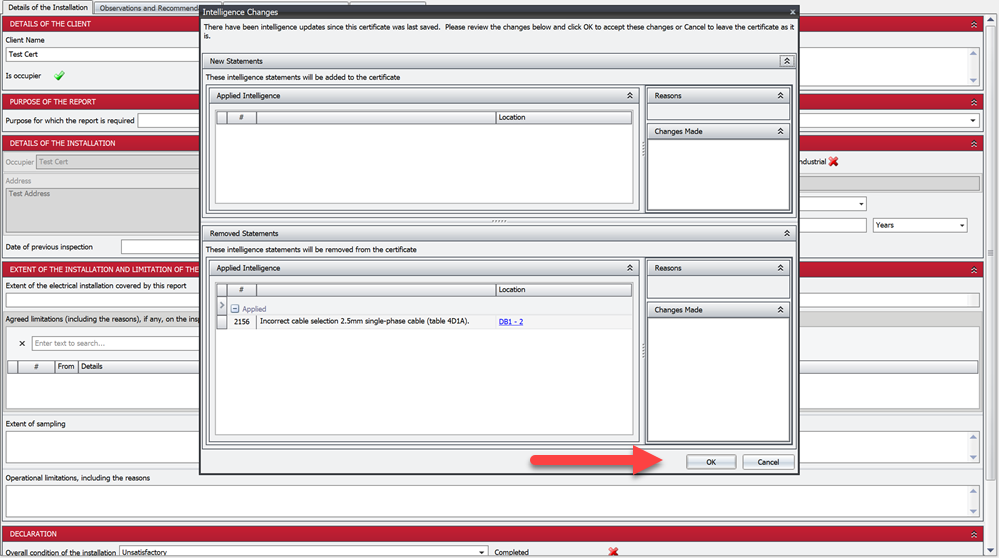Click the Enter text to search field
This screenshot has width=1000, height=558.
pyautogui.click(x=115, y=343)
